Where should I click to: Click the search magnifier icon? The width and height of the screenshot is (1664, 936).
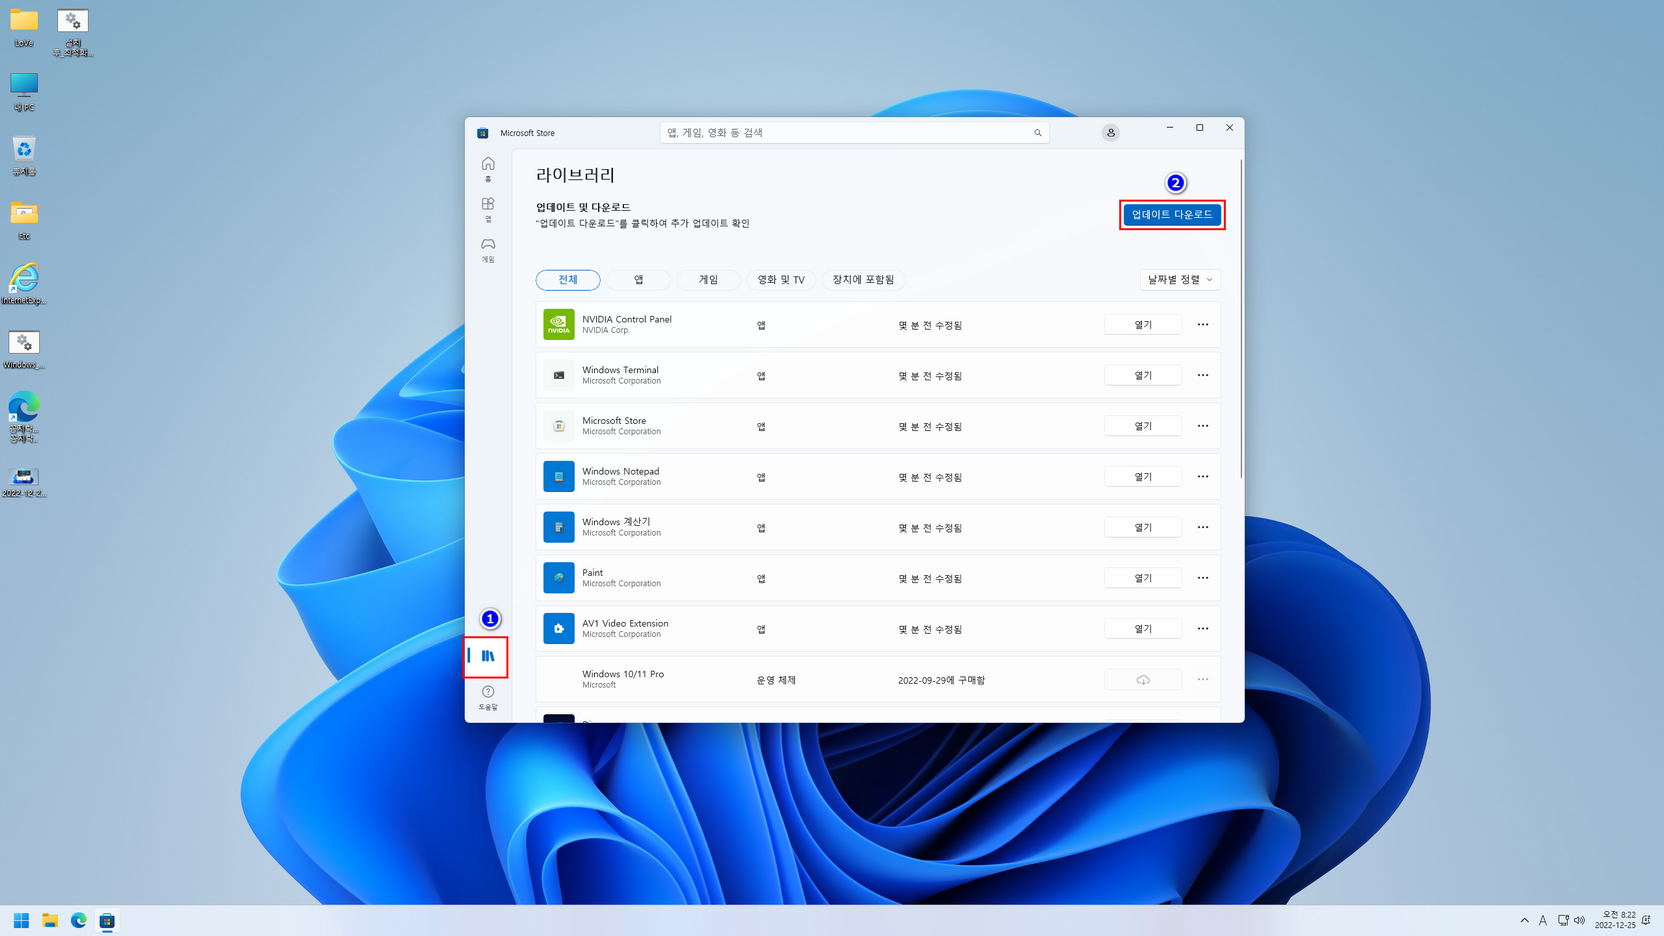pyautogui.click(x=1037, y=132)
